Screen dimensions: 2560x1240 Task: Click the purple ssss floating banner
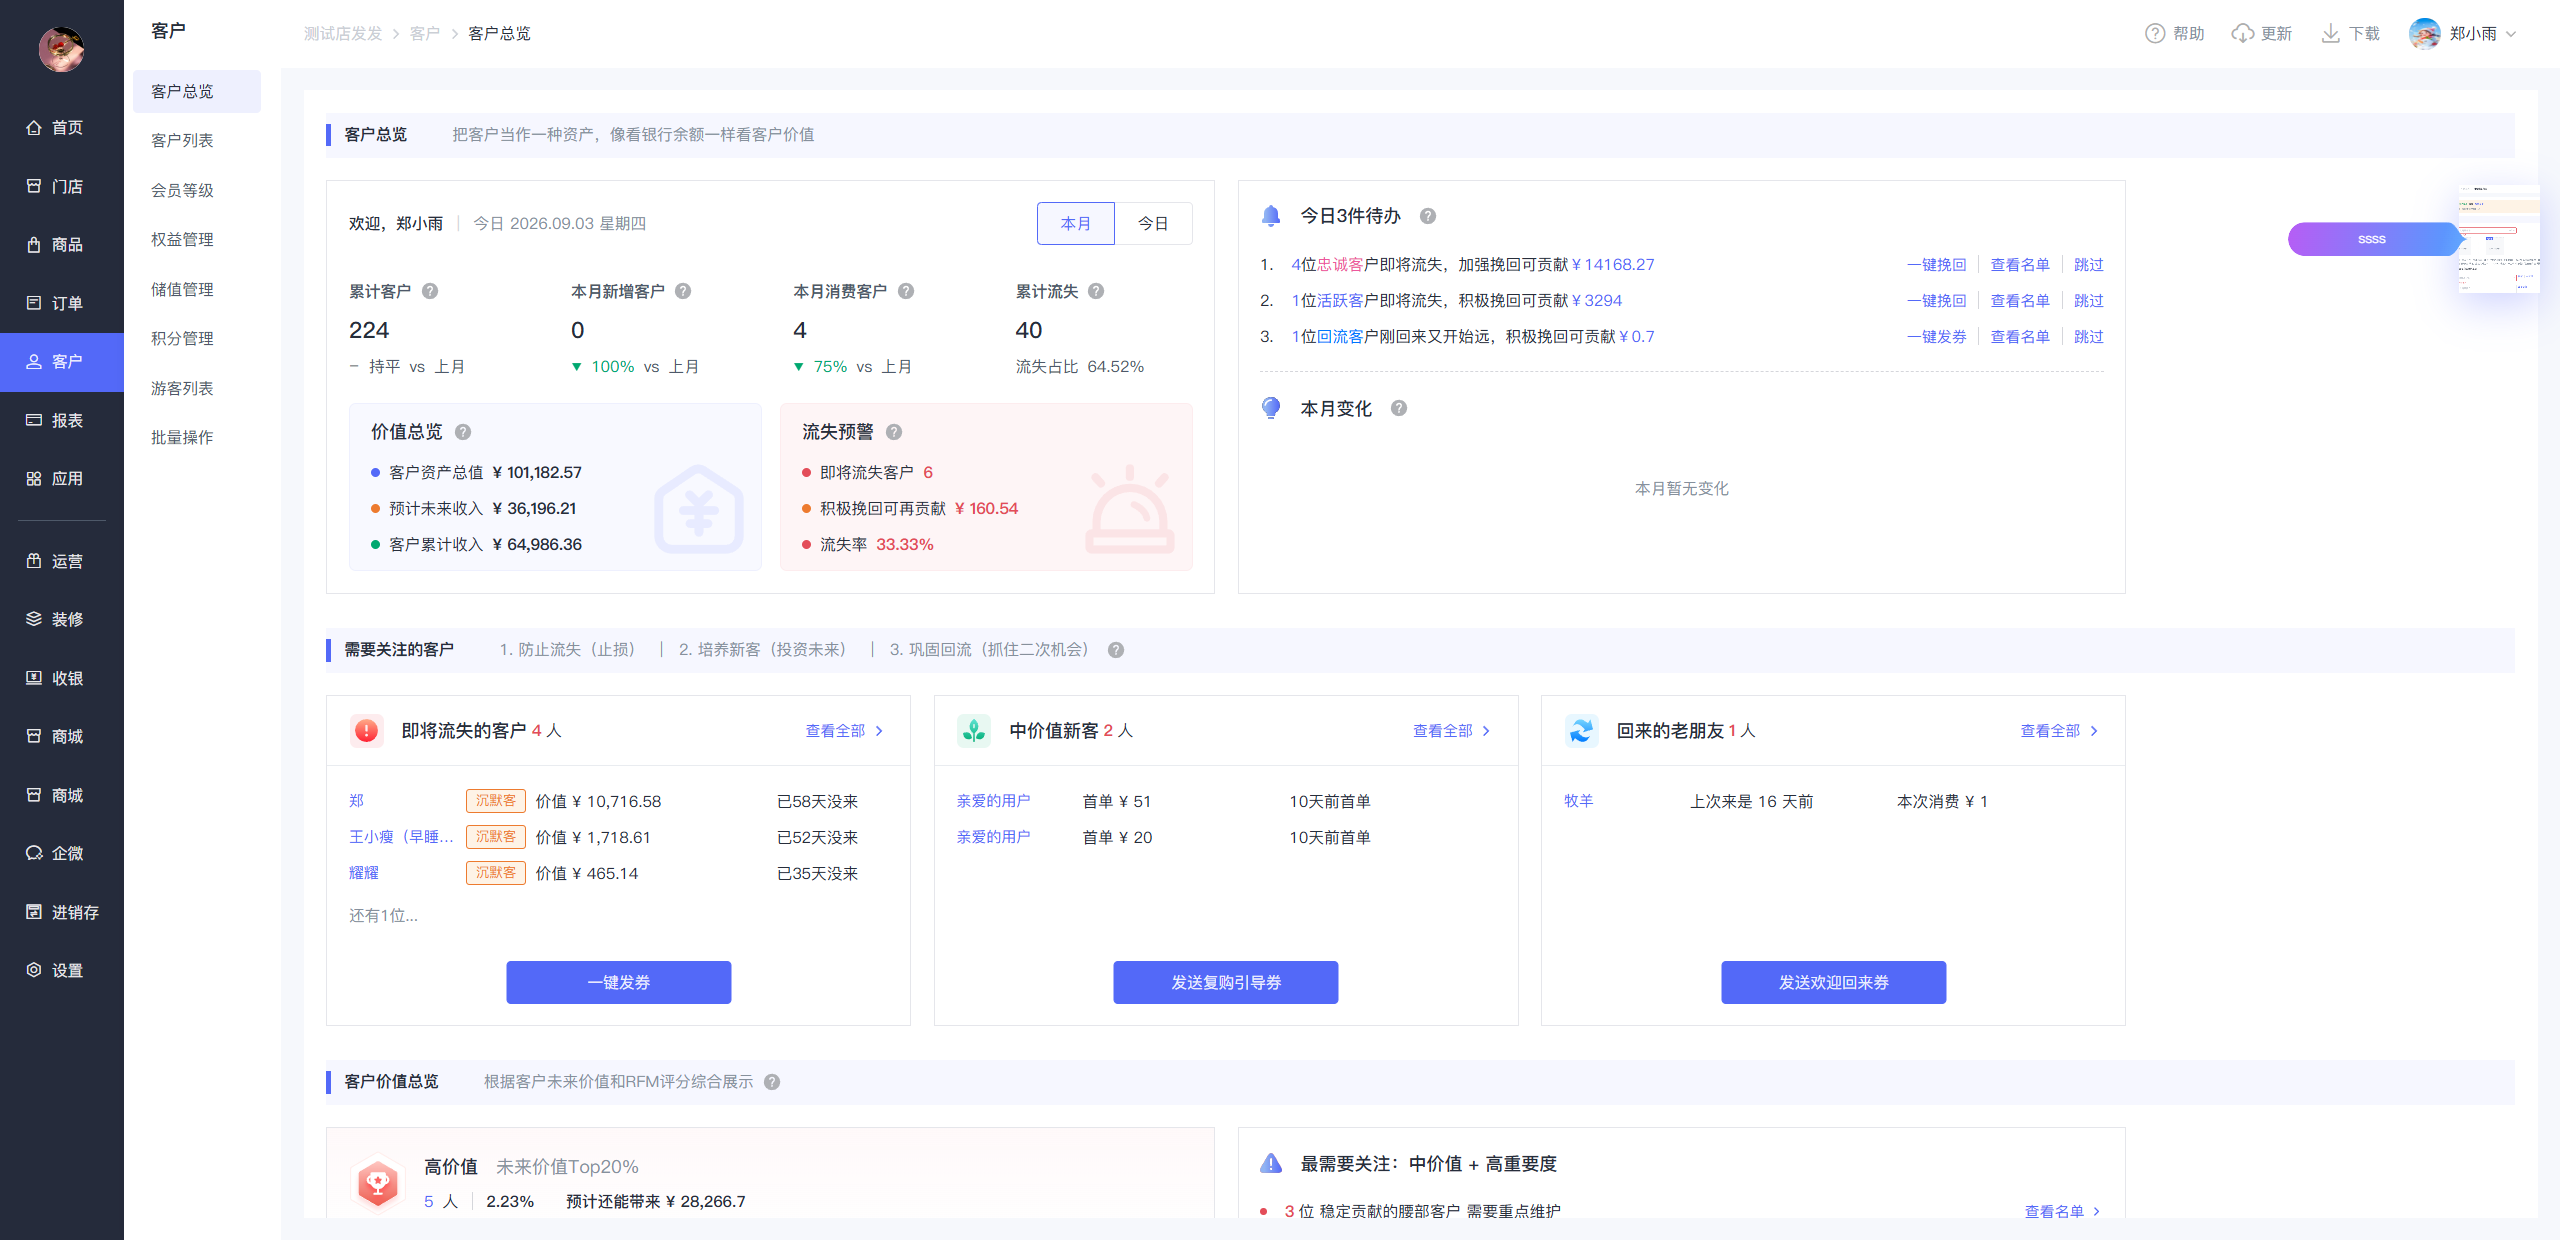pyautogui.click(x=2372, y=240)
